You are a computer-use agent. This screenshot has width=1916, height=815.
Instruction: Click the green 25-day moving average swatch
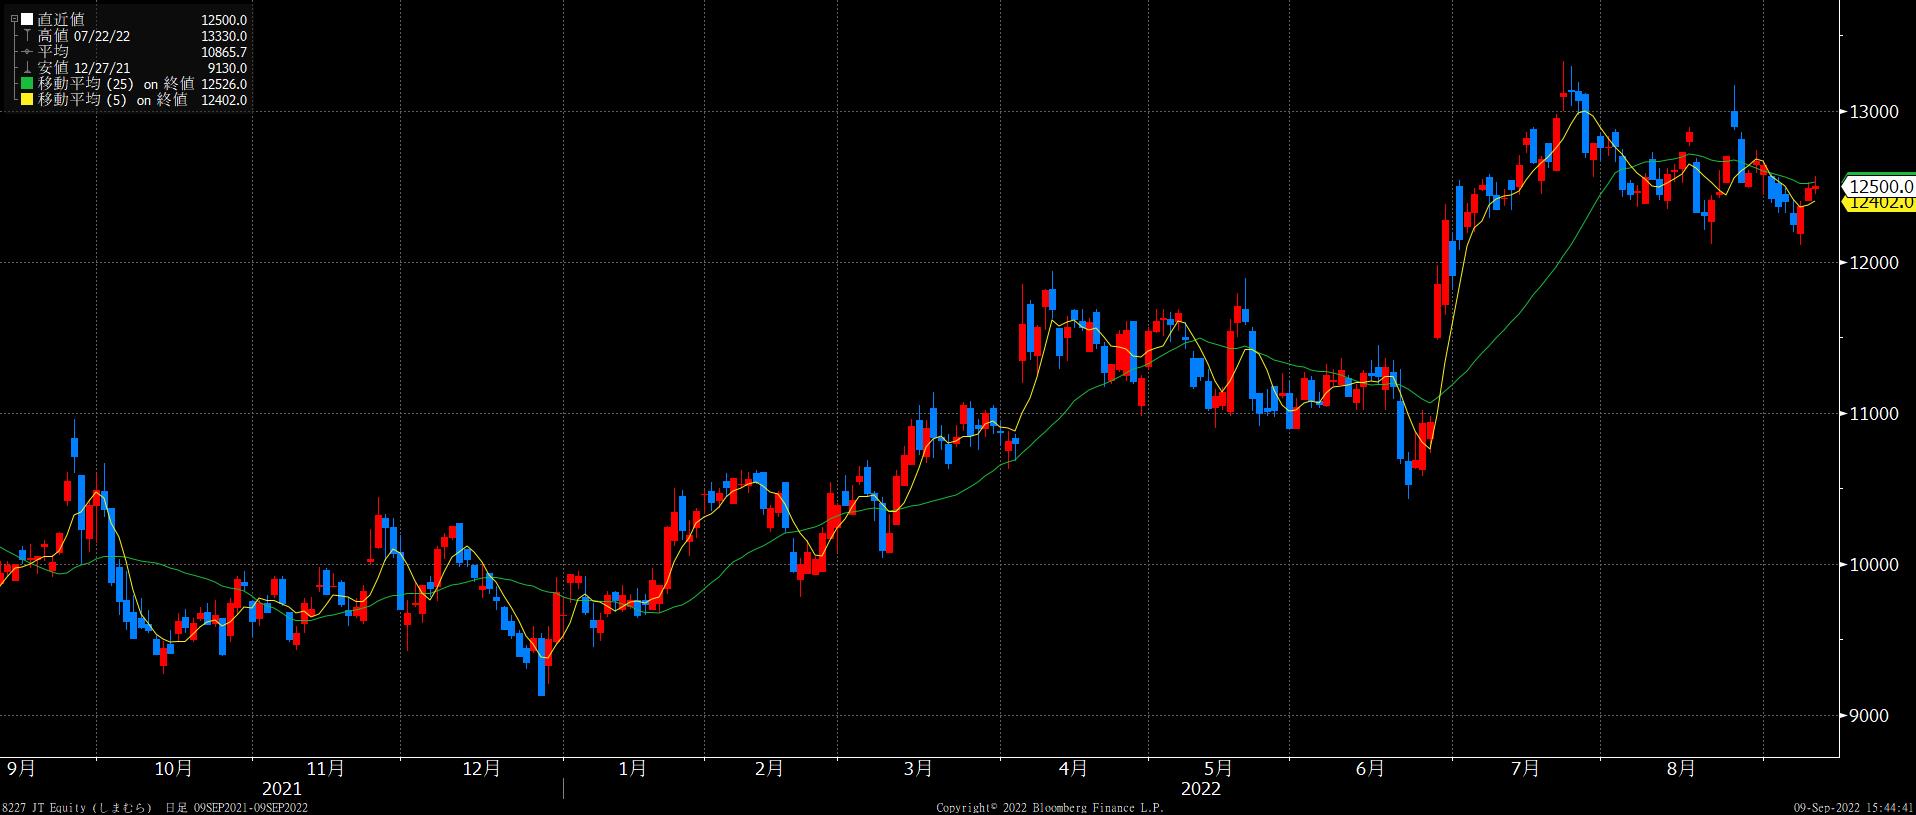27,84
